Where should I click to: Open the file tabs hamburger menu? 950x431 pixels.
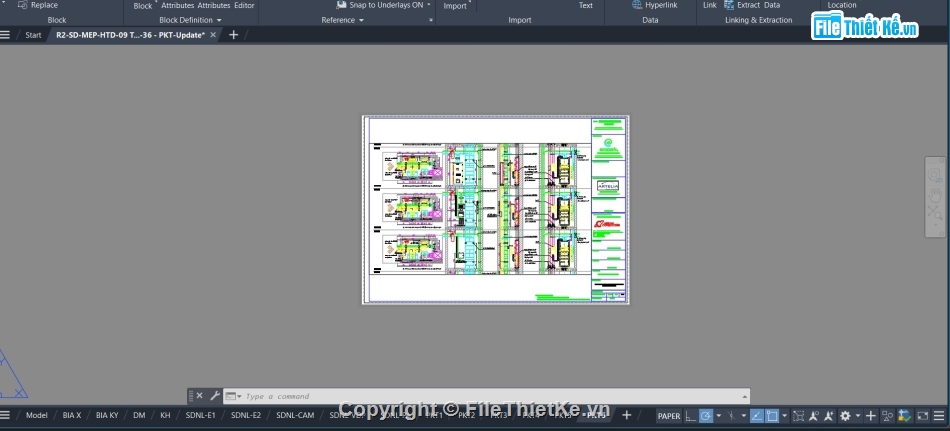pos(5,35)
